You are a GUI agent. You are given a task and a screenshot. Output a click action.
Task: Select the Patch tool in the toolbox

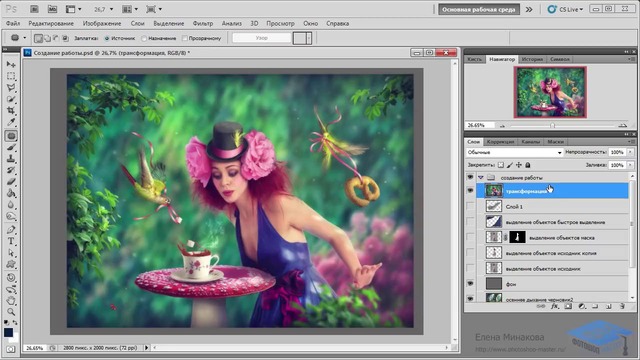[11, 136]
